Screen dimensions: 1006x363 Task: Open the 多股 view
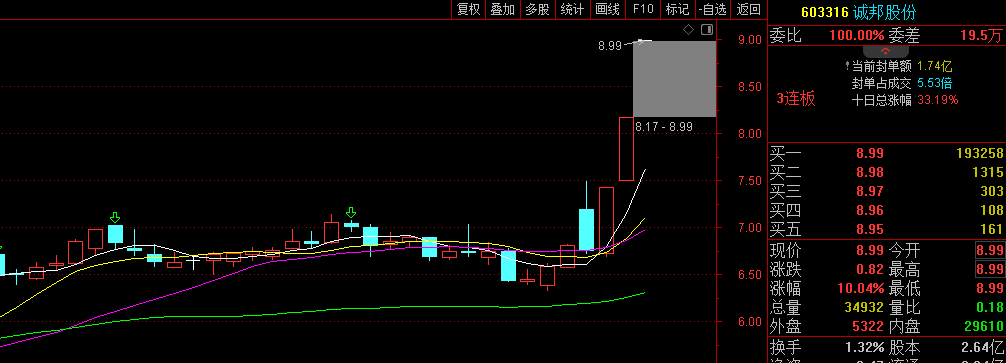537,9
